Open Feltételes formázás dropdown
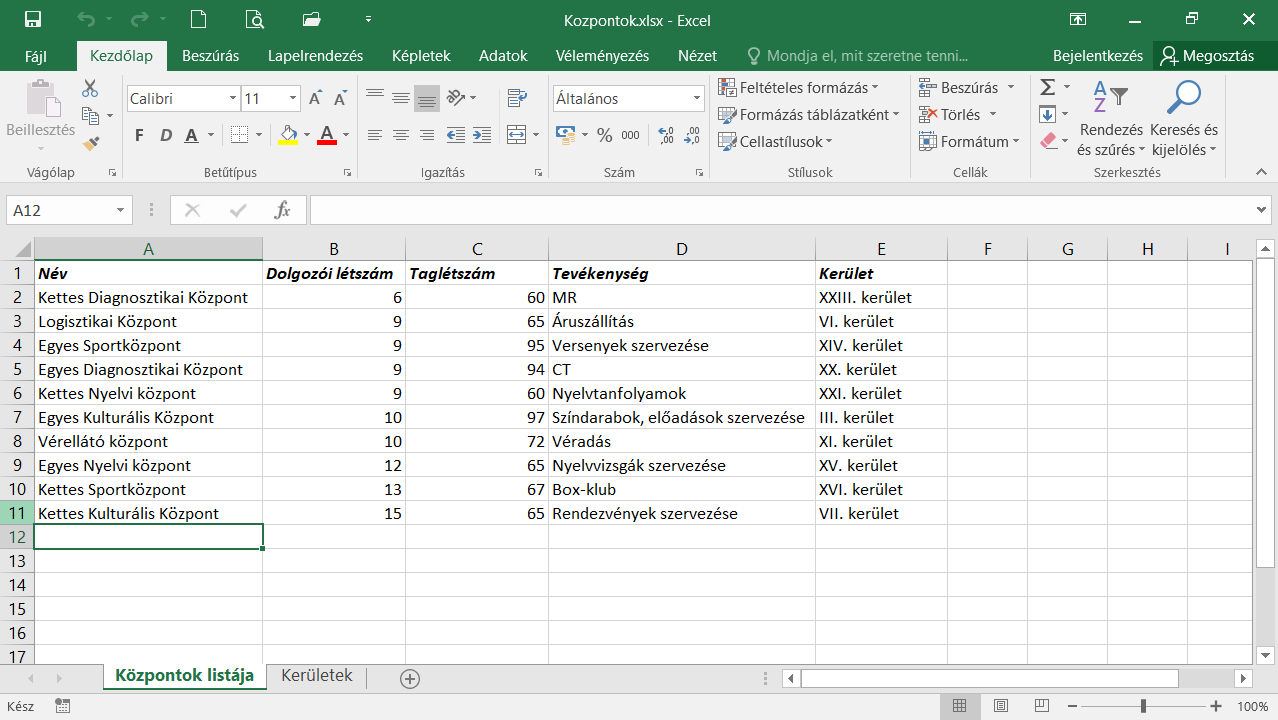Image resolution: width=1278 pixels, height=720 pixels. click(798, 87)
